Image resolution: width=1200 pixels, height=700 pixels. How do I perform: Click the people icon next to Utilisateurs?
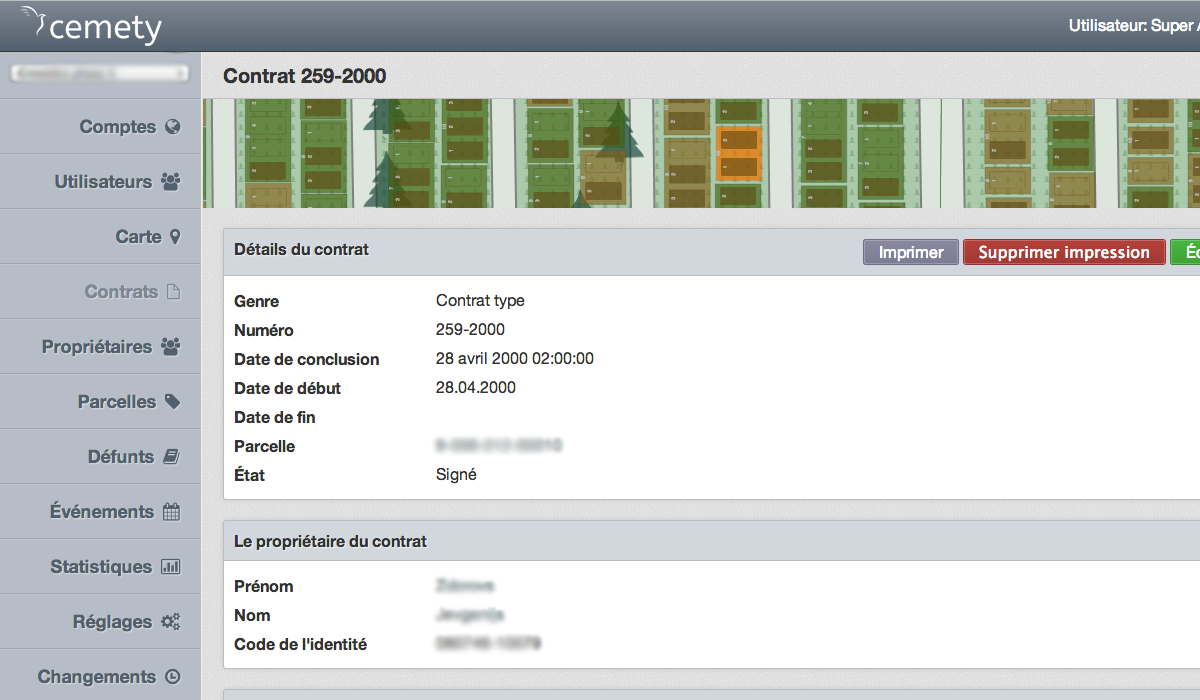171,182
